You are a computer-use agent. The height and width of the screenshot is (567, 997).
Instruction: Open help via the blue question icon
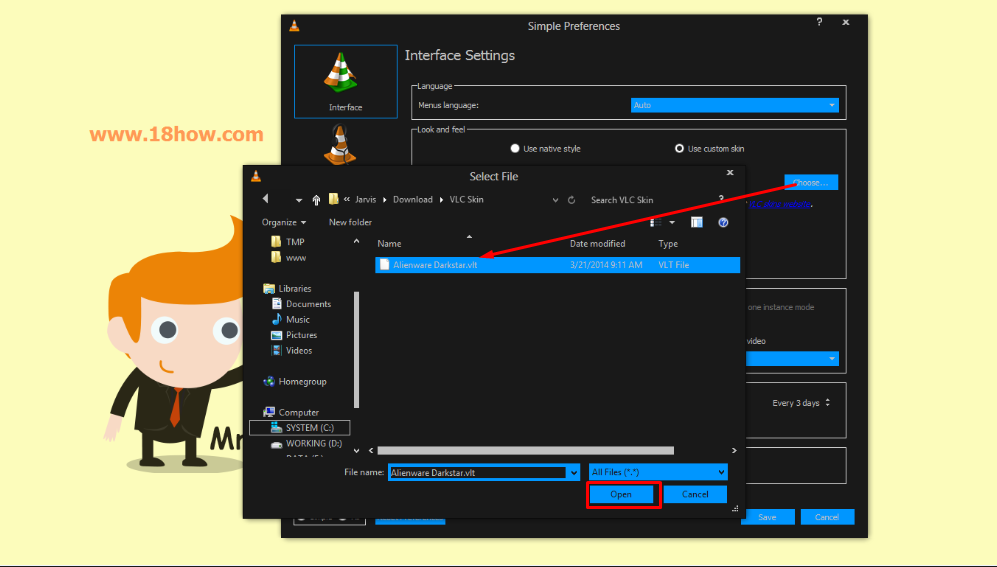tap(723, 222)
